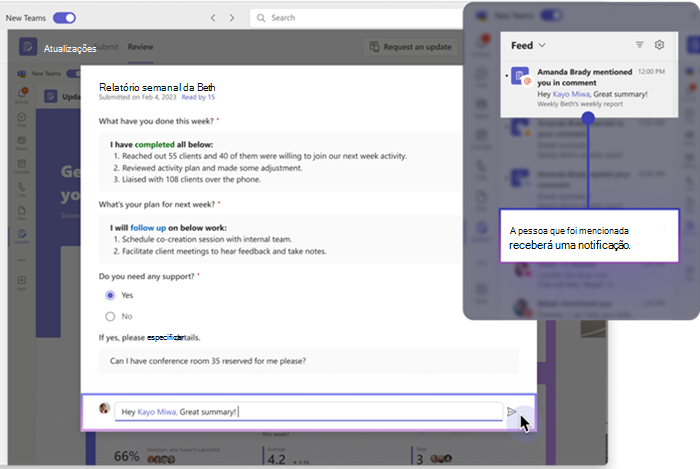
Task: Click "Reviewed activity plan" list item
Action: pyautogui.click(x=208, y=168)
